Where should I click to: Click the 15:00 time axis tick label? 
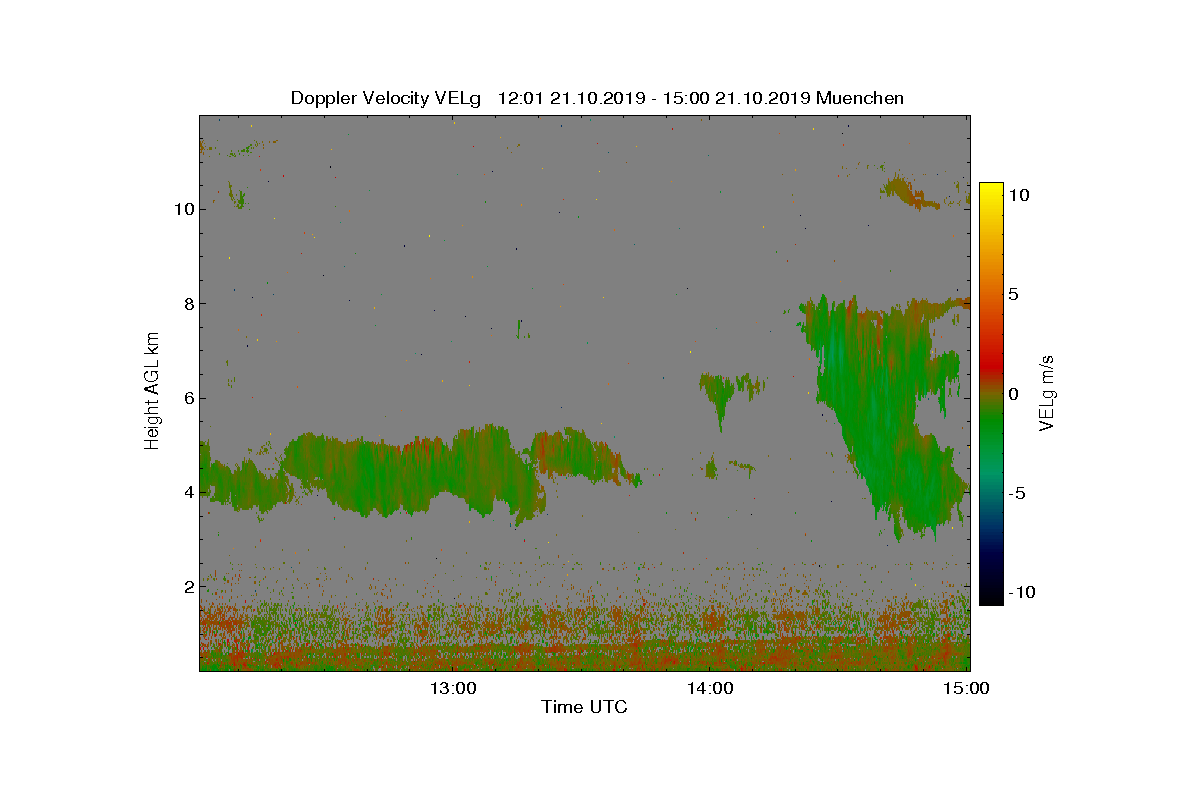click(967, 688)
